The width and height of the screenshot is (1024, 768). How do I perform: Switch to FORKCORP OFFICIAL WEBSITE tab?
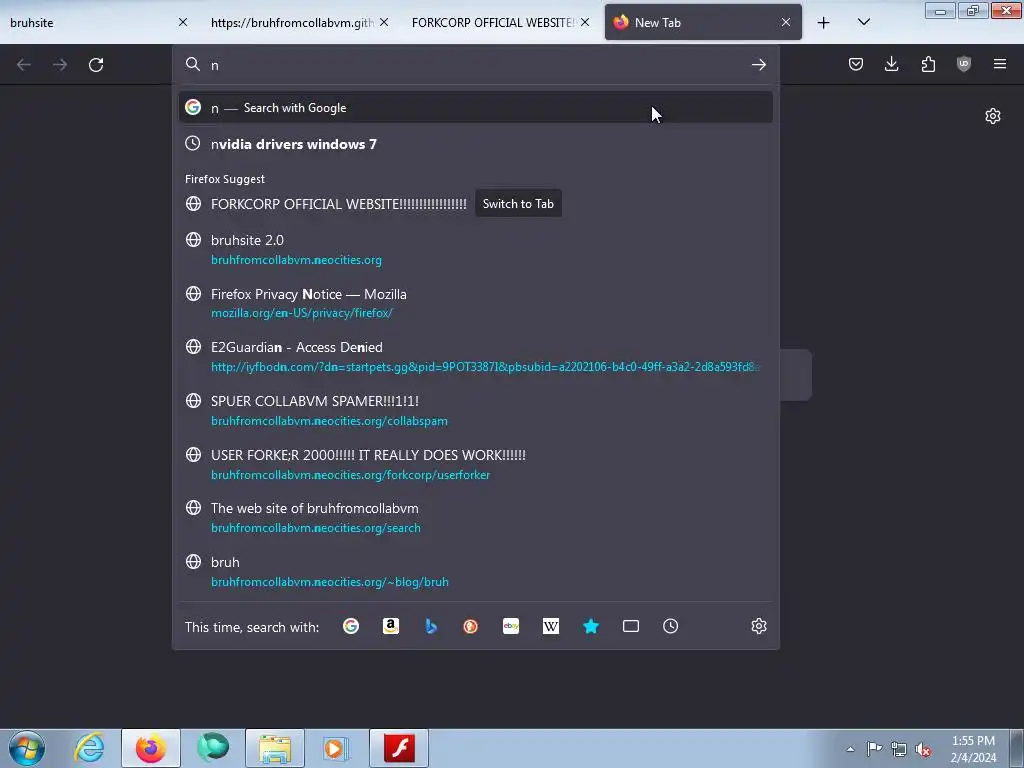pos(492,23)
